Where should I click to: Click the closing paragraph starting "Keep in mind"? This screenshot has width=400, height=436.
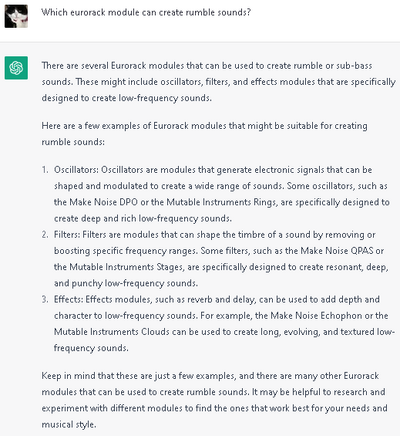[x=214, y=400]
